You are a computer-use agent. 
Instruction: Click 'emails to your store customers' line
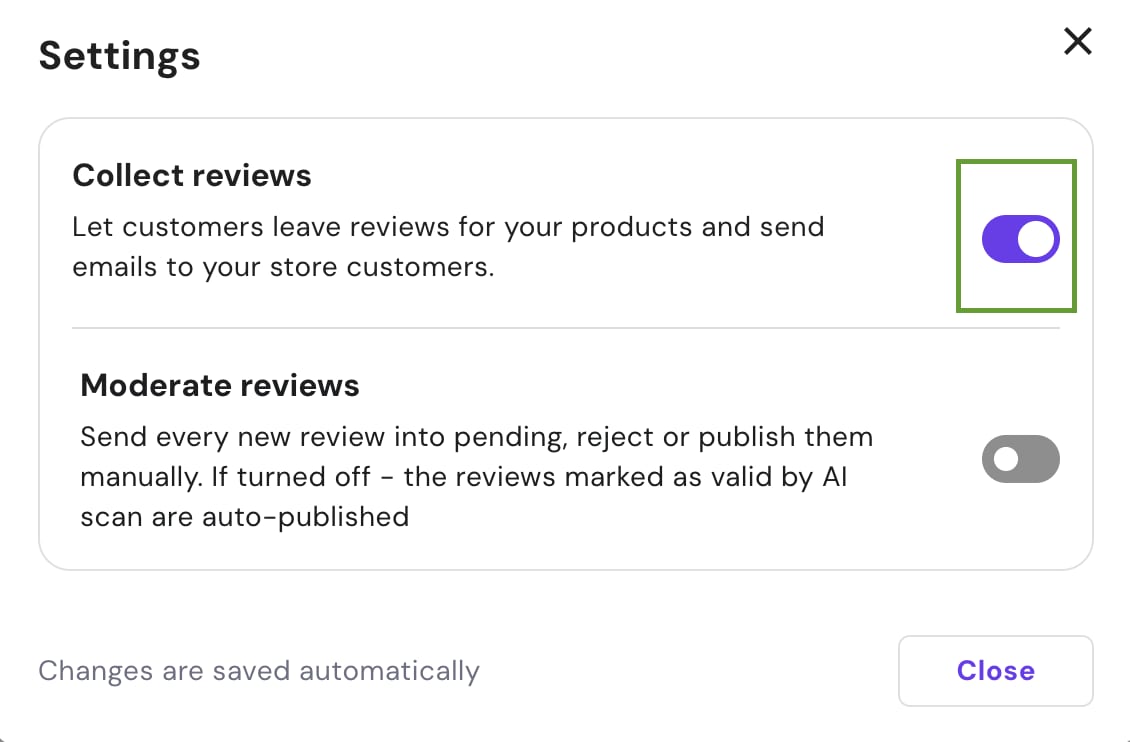point(283,268)
